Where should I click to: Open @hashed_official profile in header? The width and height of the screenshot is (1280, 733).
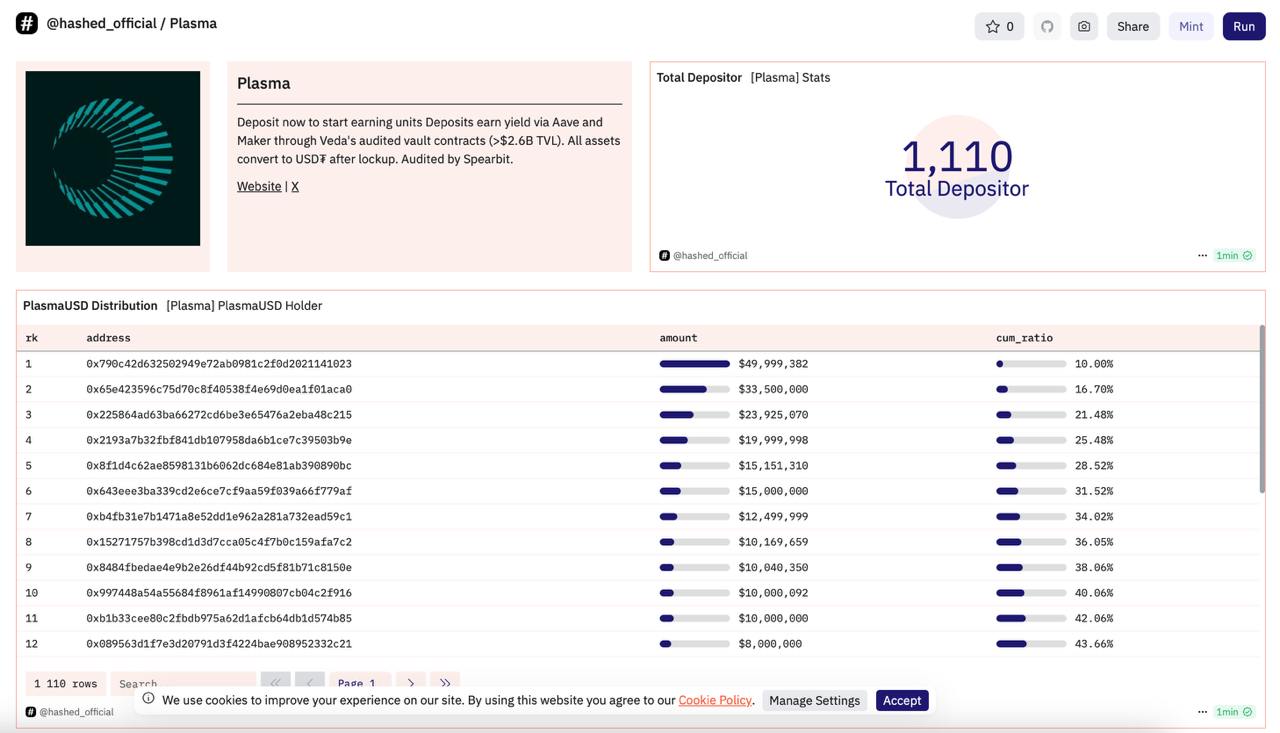(101, 23)
